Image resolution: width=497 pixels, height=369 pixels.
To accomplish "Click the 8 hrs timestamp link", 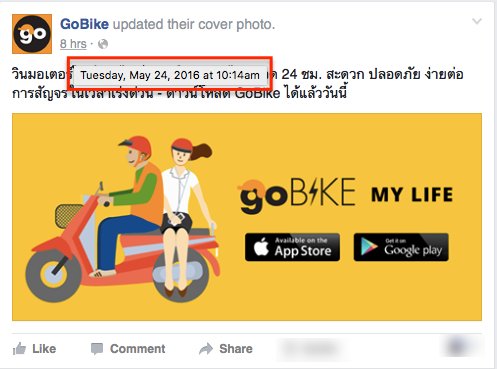I will tap(73, 44).
